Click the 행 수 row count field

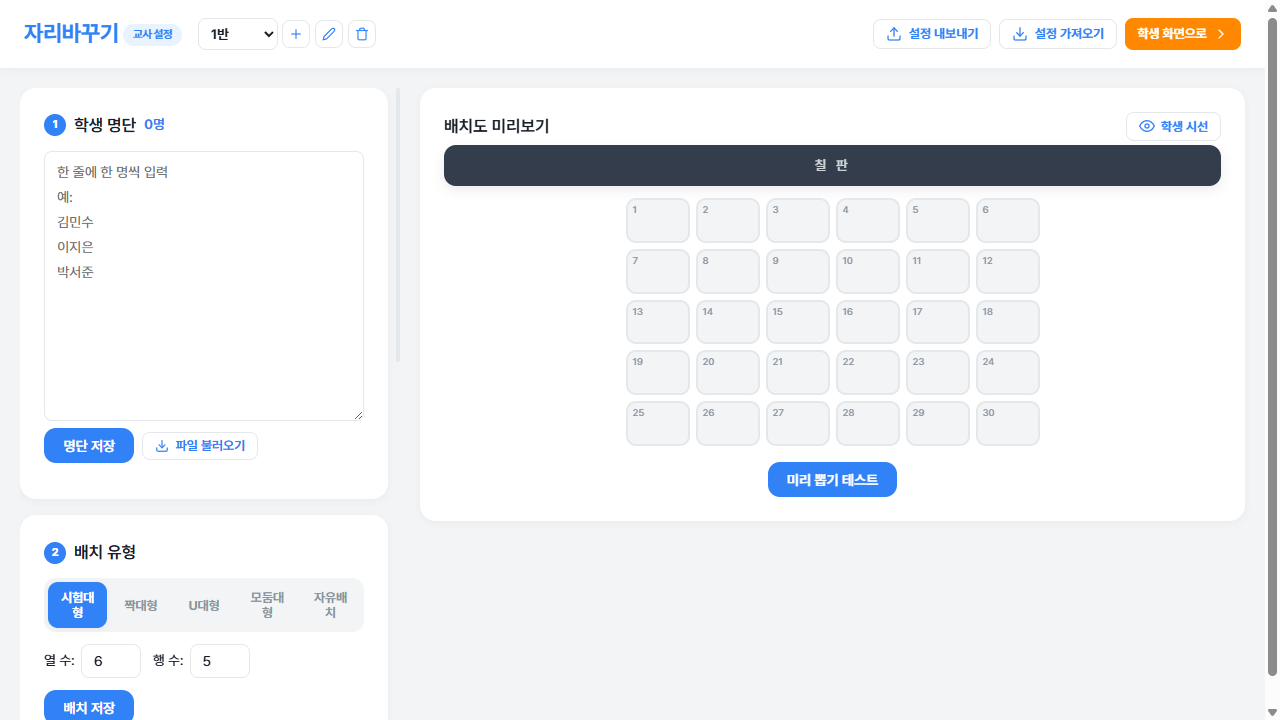tap(219, 661)
